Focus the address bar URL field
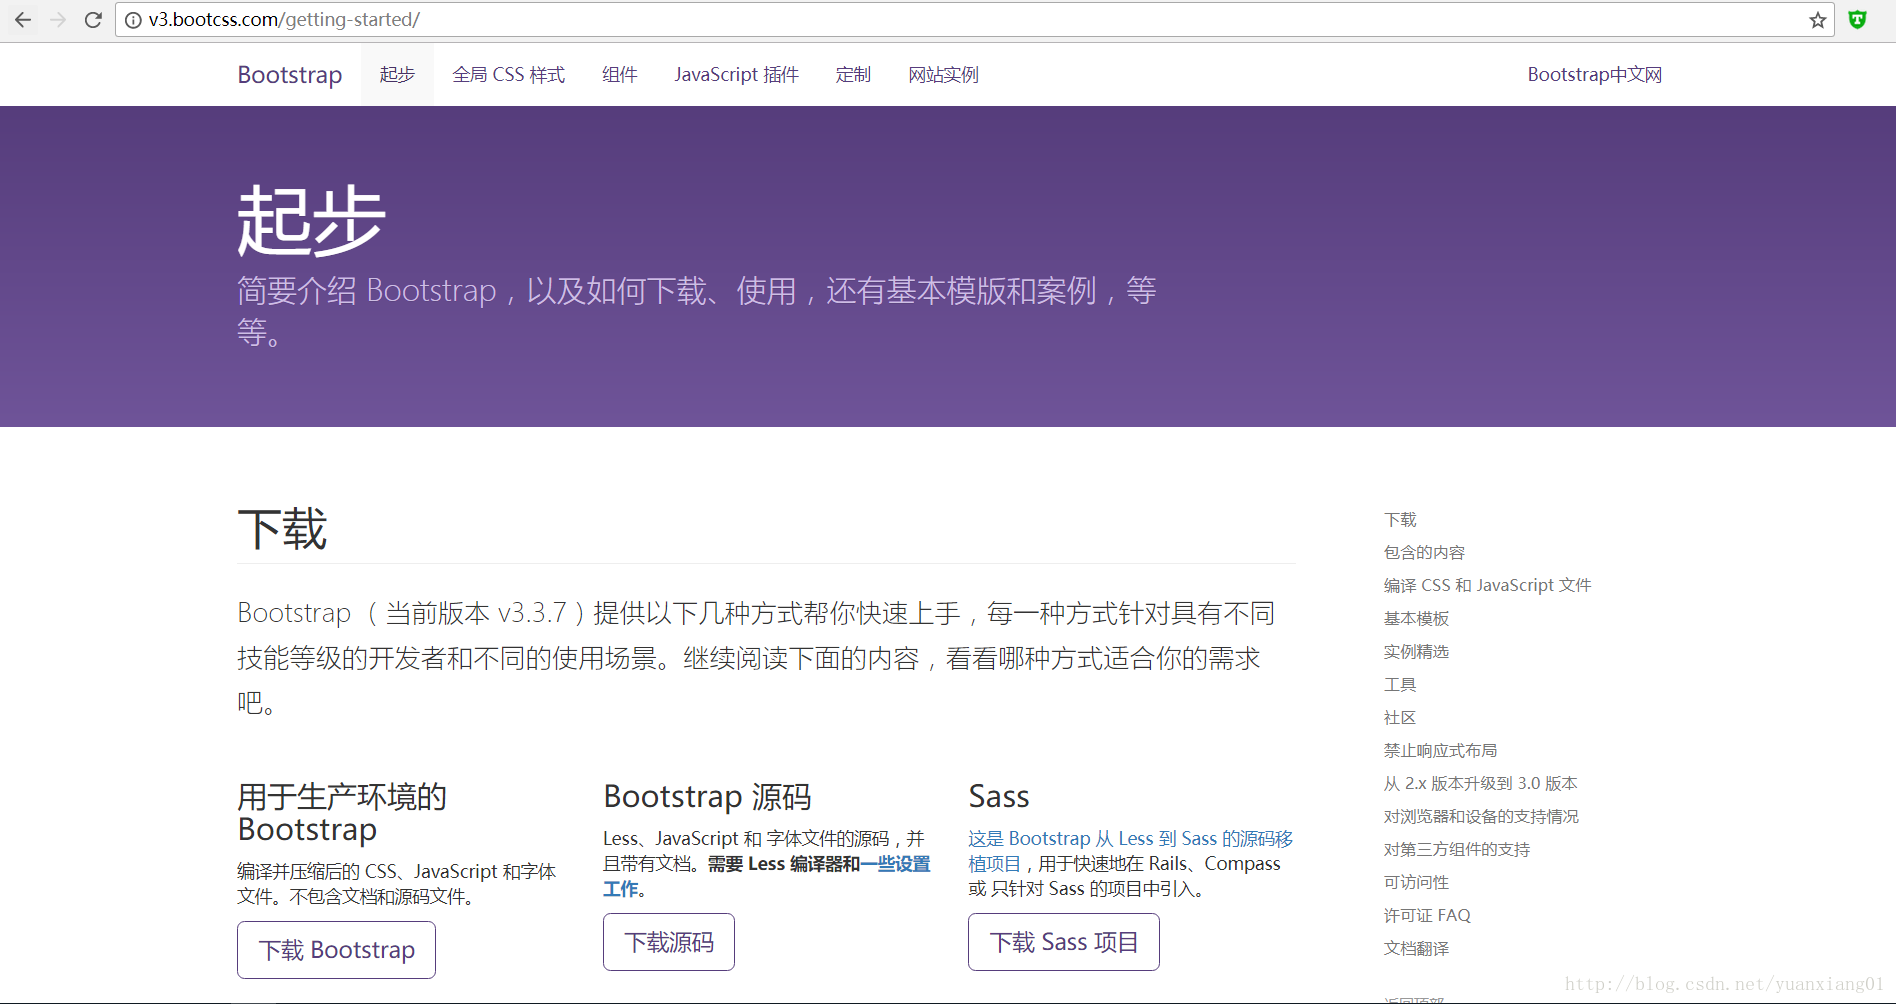Screen dimensions: 1896x1004 975,20
